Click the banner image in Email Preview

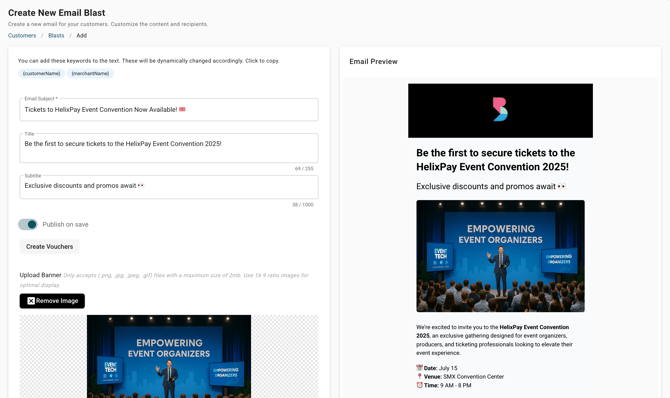[500, 256]
